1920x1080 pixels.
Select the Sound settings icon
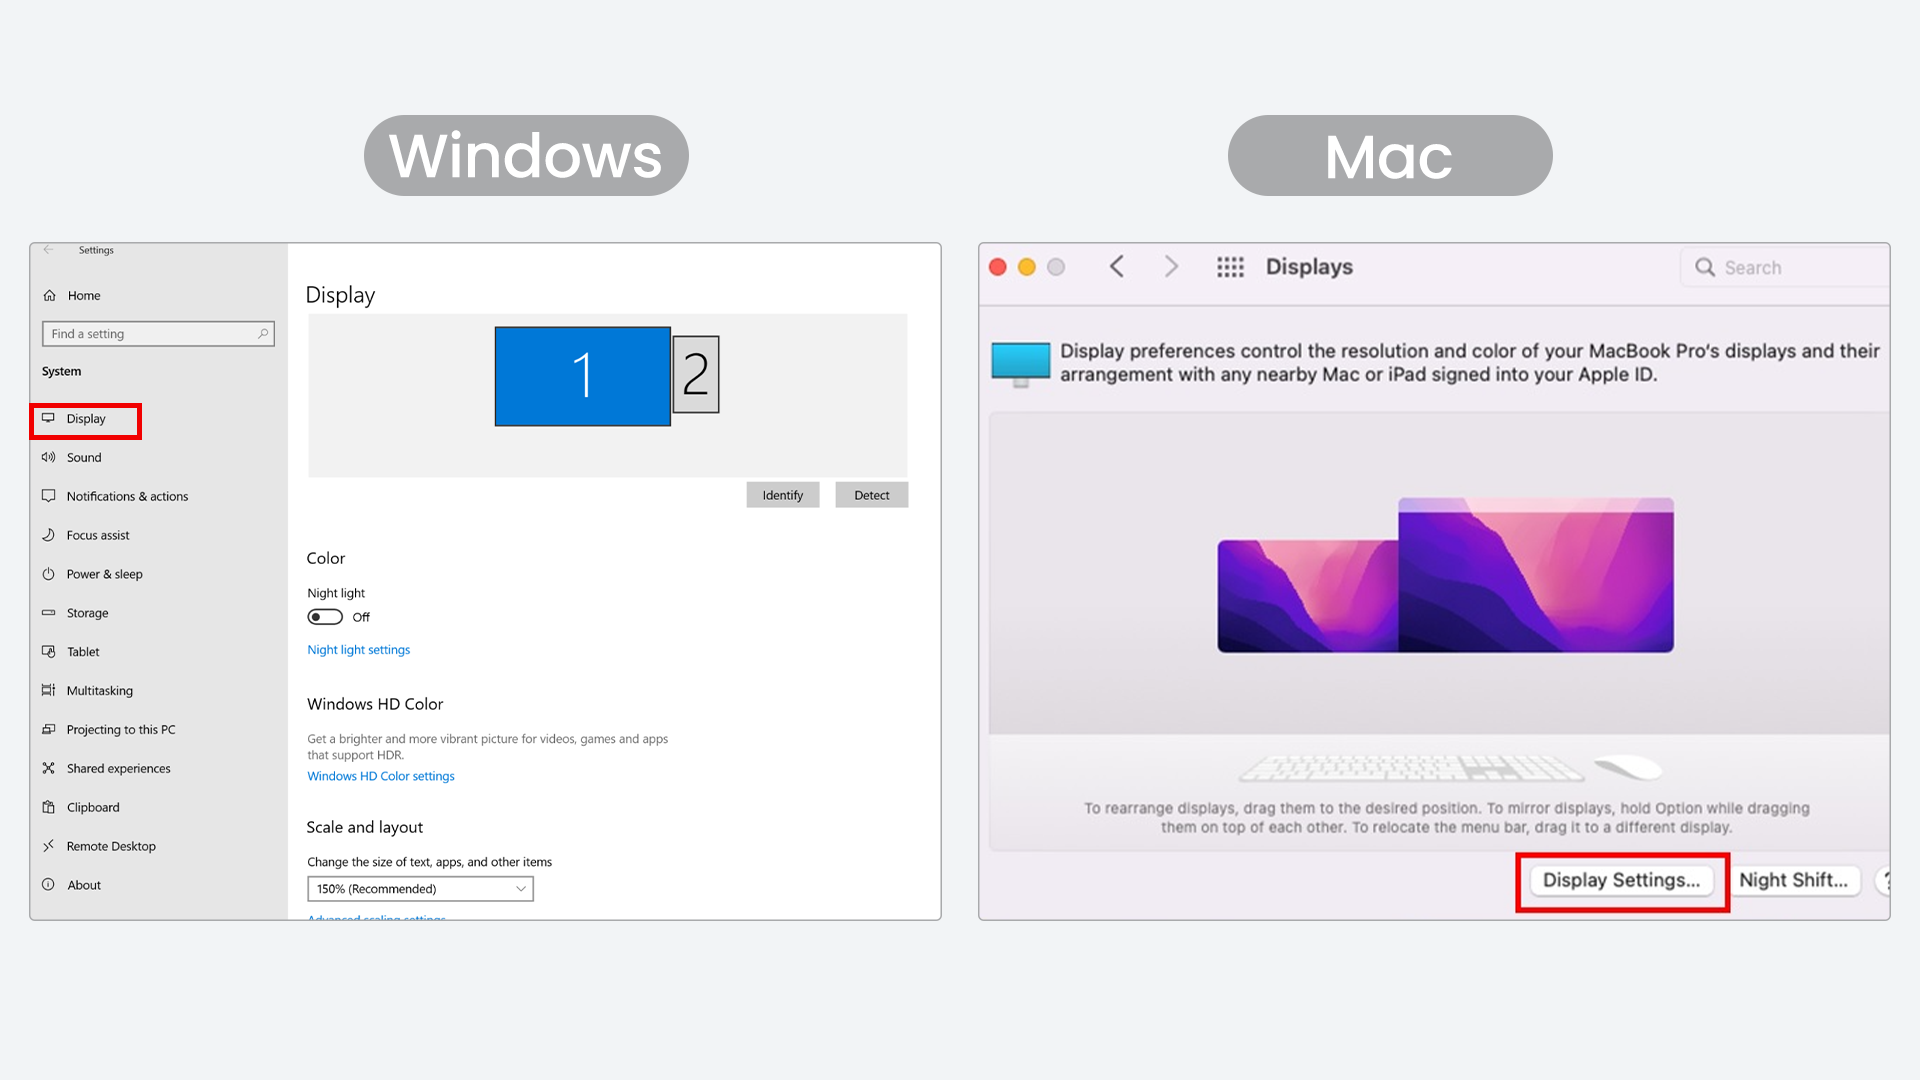click(x=50, y=457)
